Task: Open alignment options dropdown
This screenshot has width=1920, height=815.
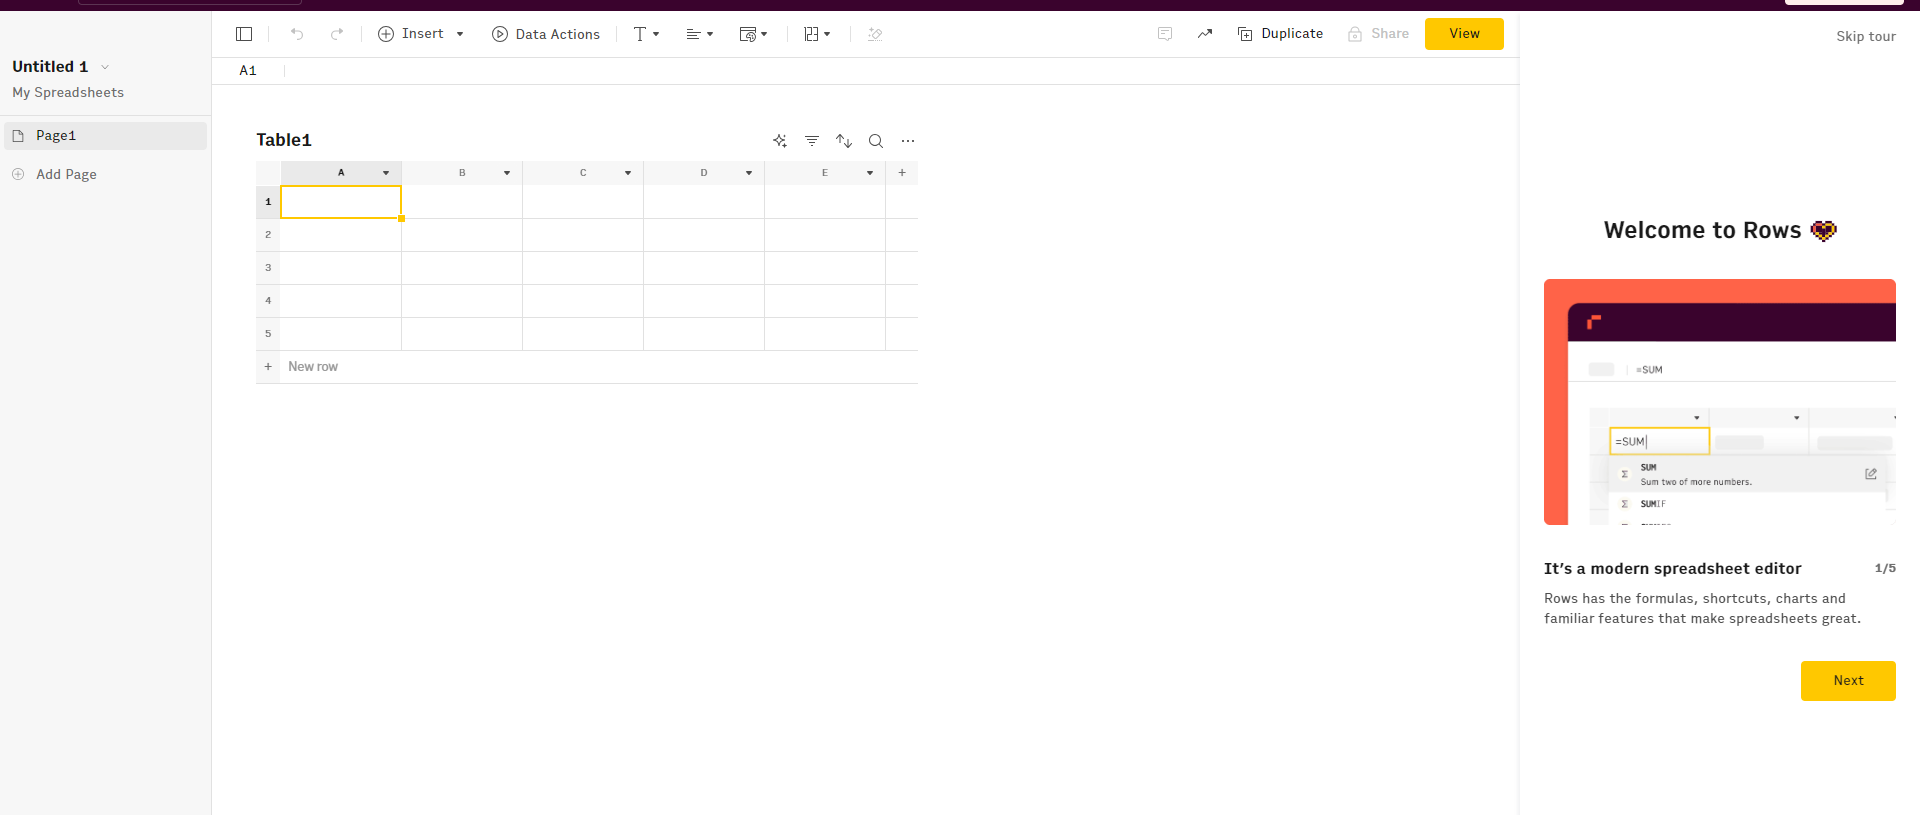Action: [x=699, y=34]
